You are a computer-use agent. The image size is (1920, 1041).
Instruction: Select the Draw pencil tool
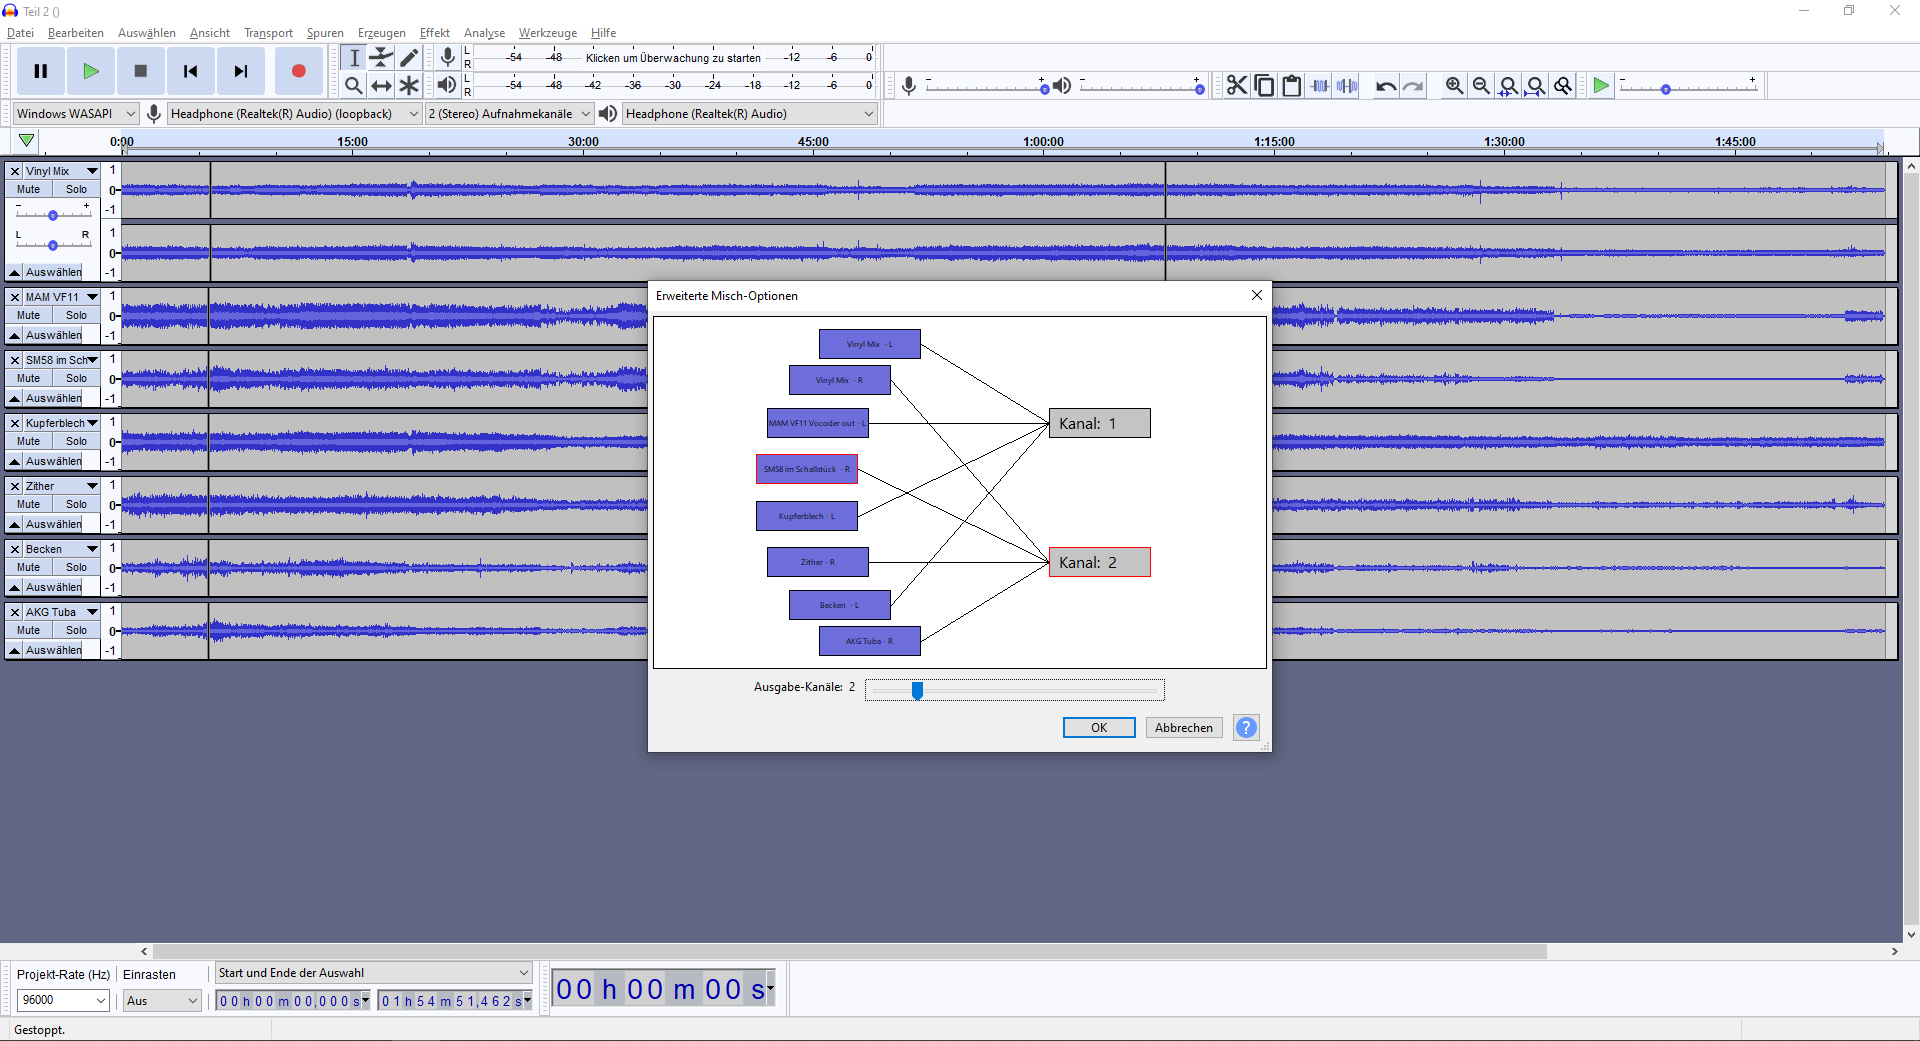click(x=409, y=58)
